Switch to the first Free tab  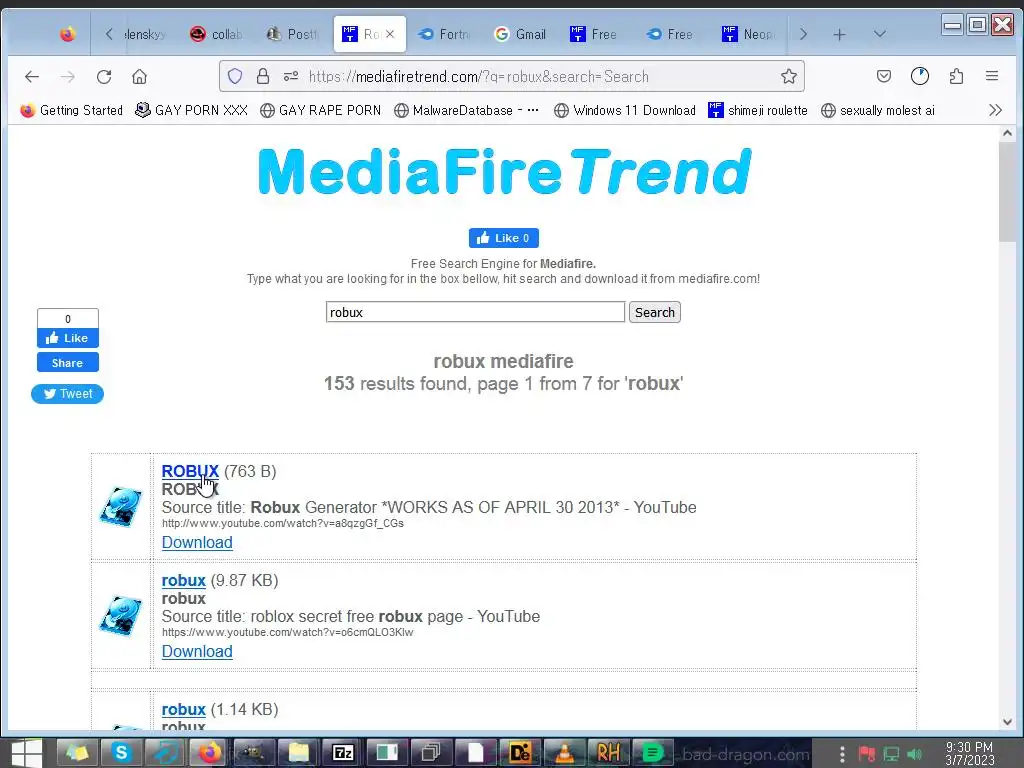[x=594, y=34]
